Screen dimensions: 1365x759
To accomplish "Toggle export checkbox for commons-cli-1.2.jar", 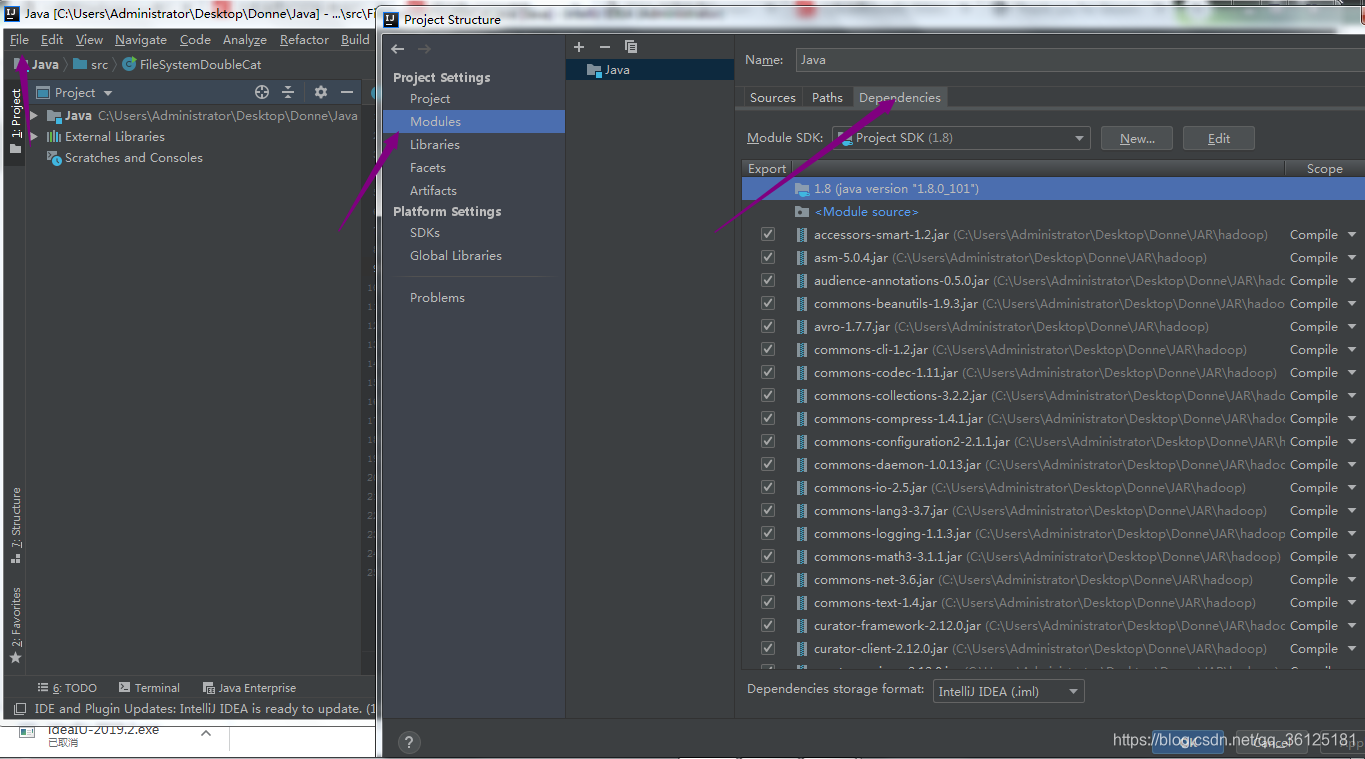I will (768, 350).
